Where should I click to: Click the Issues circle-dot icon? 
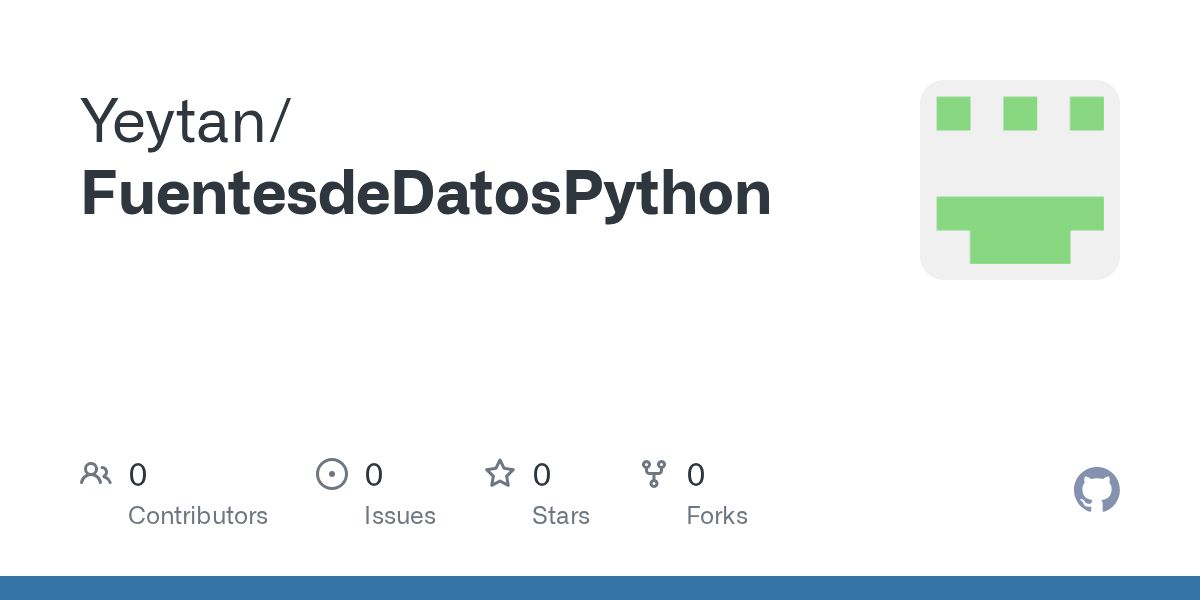click(x=332, y=474)
